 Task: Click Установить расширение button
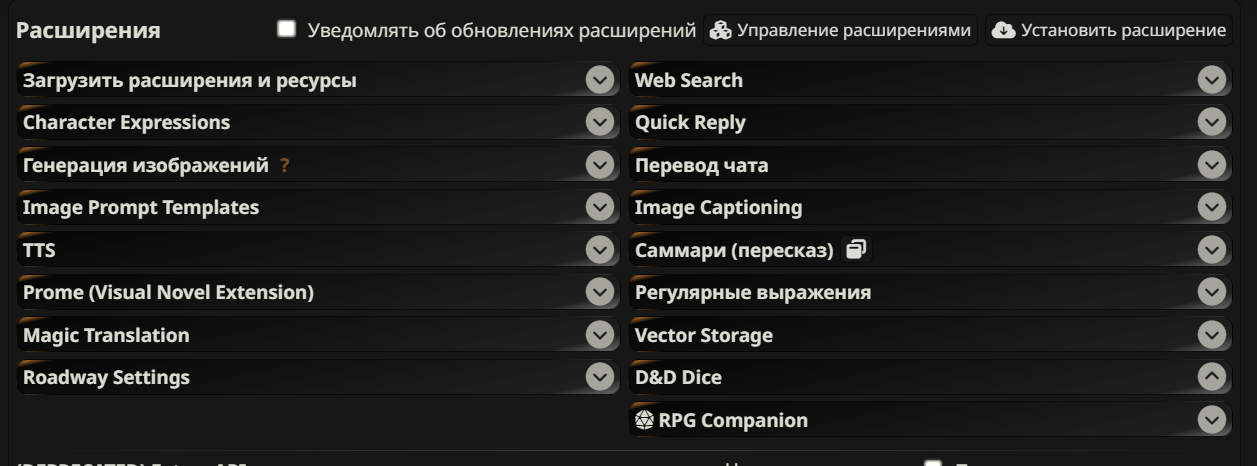point(1109,30)
